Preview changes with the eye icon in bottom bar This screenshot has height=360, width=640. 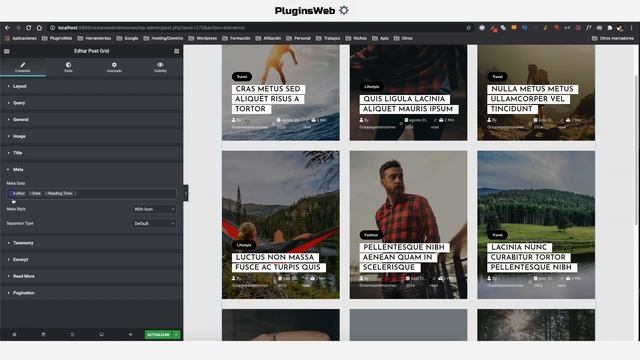130,335
